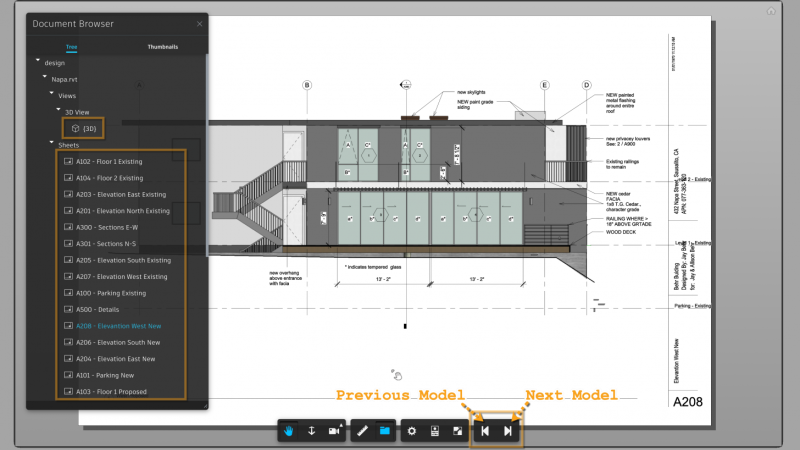Screen dimensions: 800x450
Task: Go to the Previous Model
Action: click(484, 431)
